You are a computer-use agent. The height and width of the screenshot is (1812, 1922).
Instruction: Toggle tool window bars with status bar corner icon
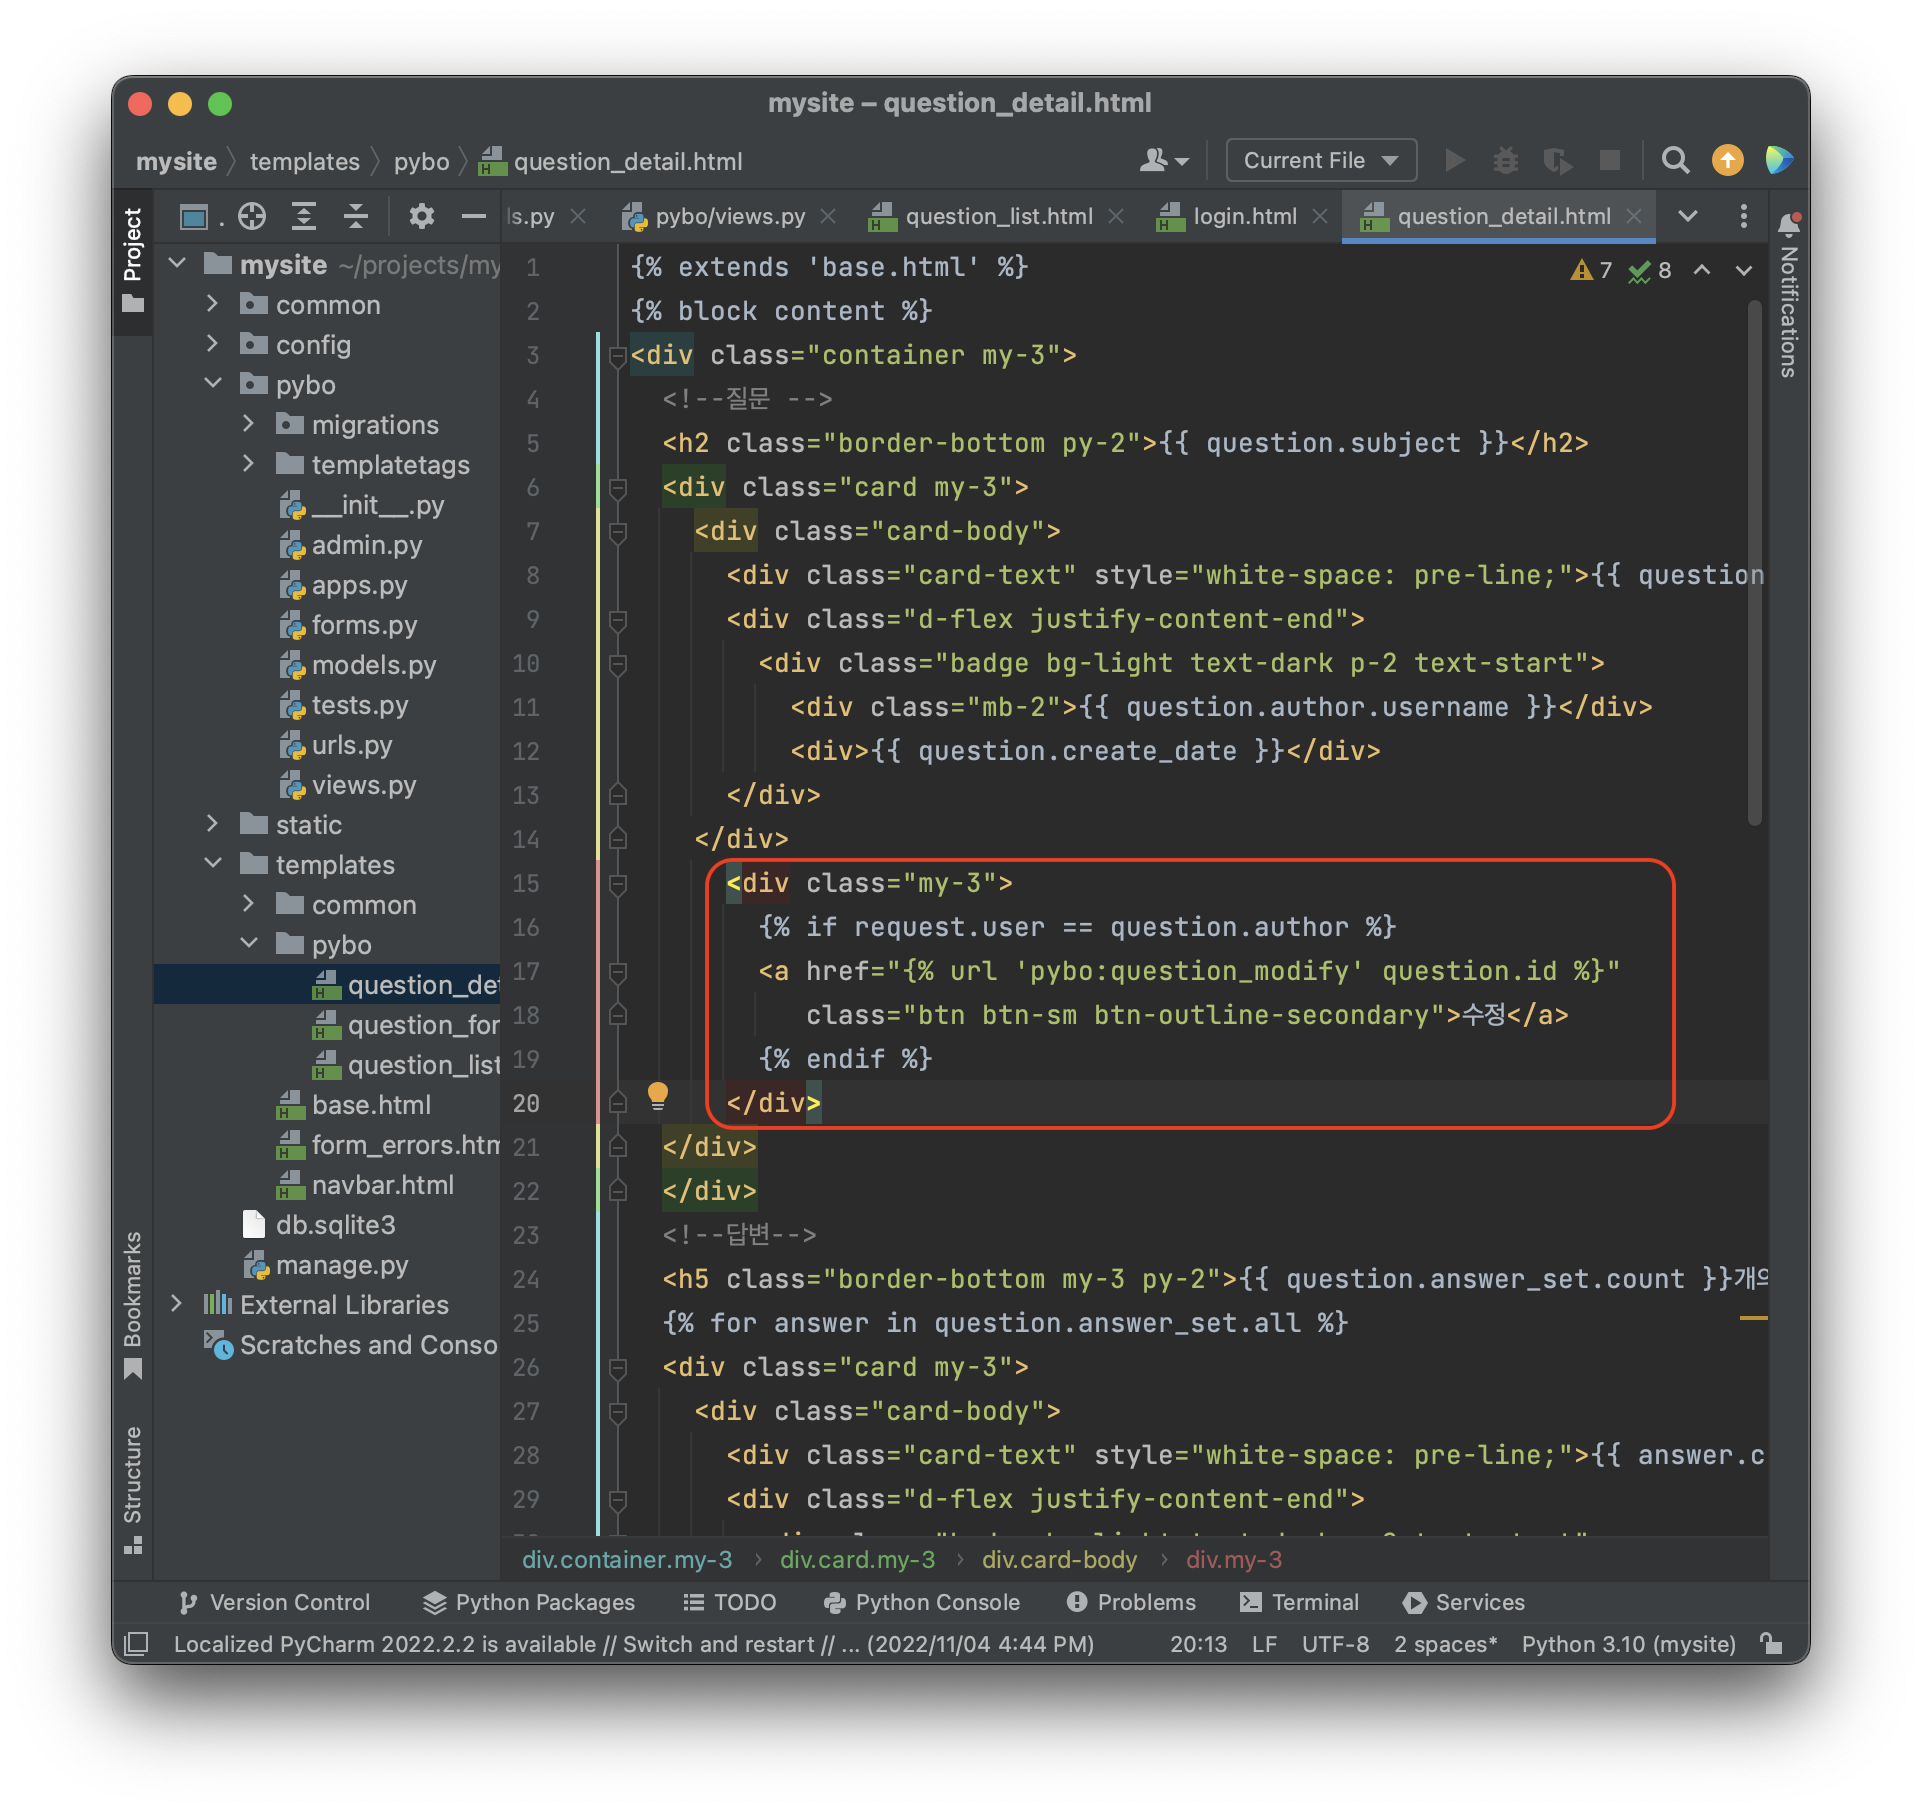(136, 1644)
